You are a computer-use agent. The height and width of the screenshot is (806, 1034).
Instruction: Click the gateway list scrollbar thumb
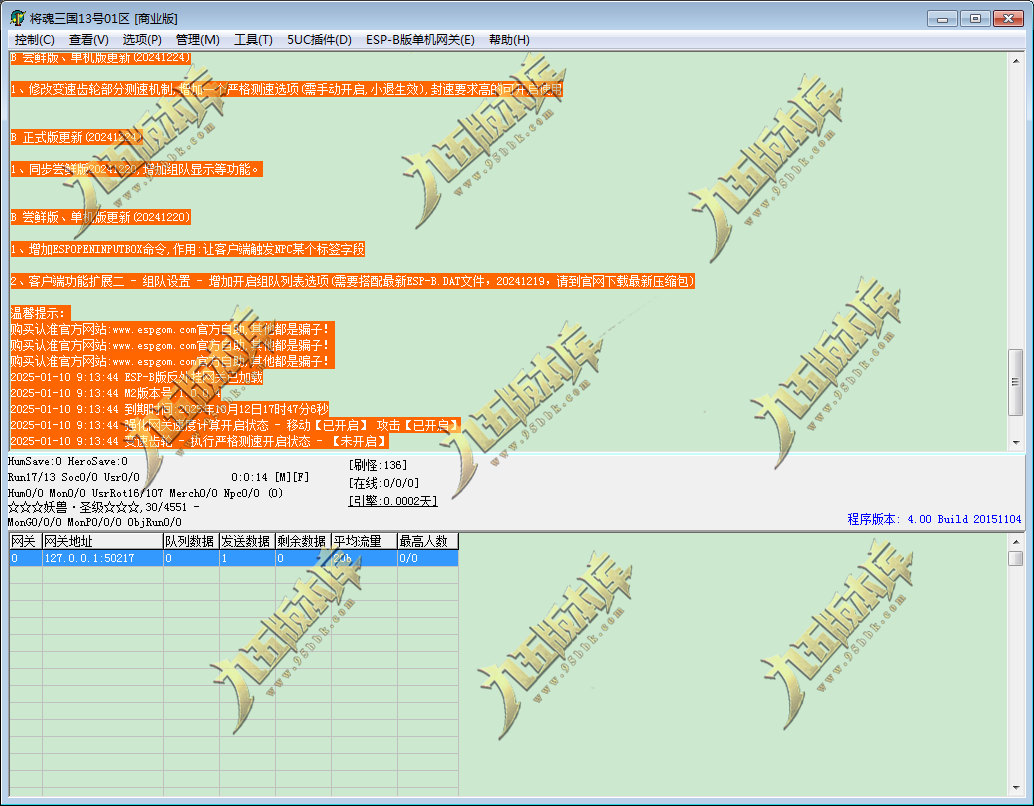(x=1016, y=558)
